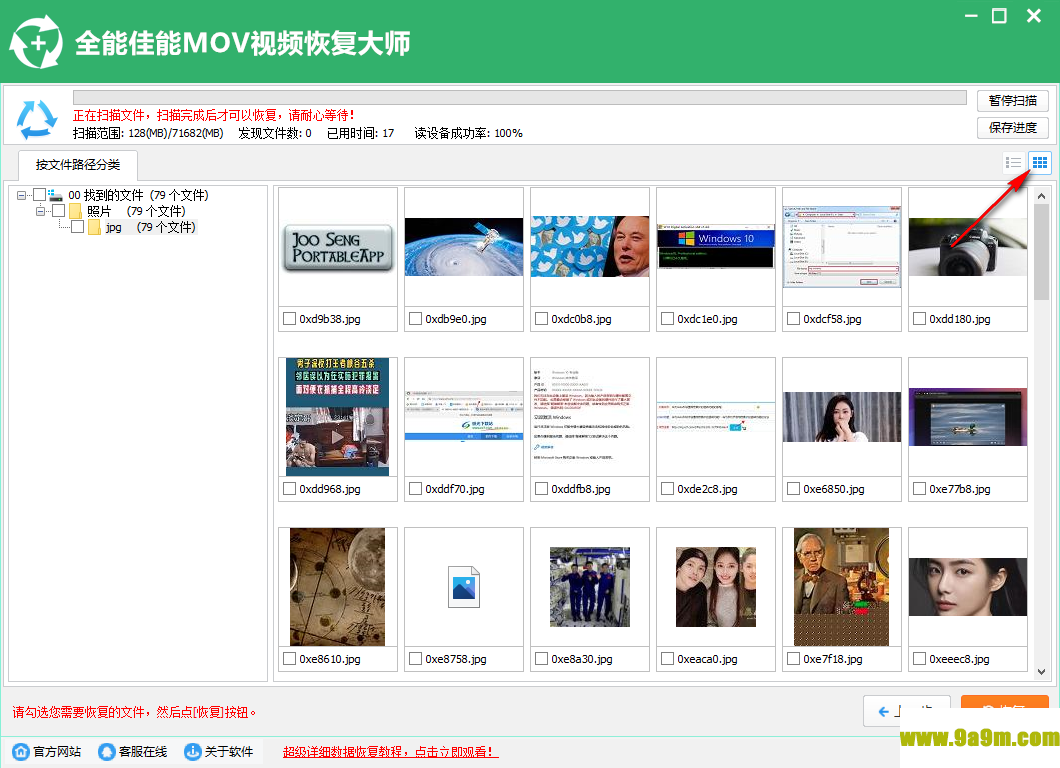Minimize the application window

coord(971,16)
